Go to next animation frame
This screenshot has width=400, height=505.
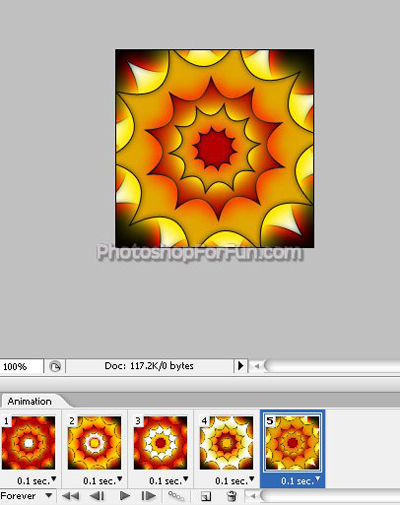pyautogui.click(x=148, y=496)
